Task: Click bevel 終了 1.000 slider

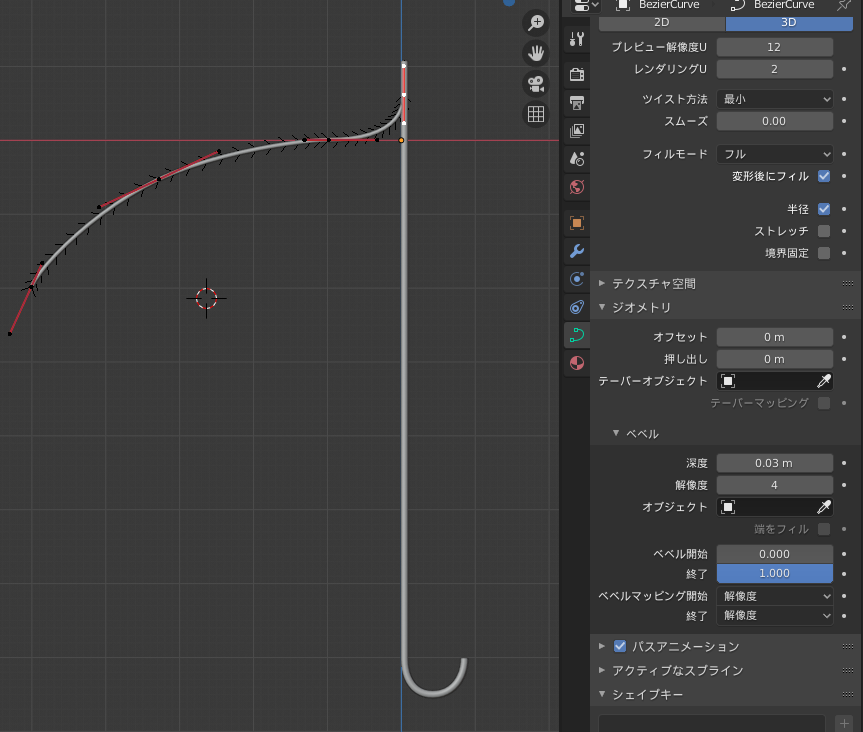Action: click(774, 573)
